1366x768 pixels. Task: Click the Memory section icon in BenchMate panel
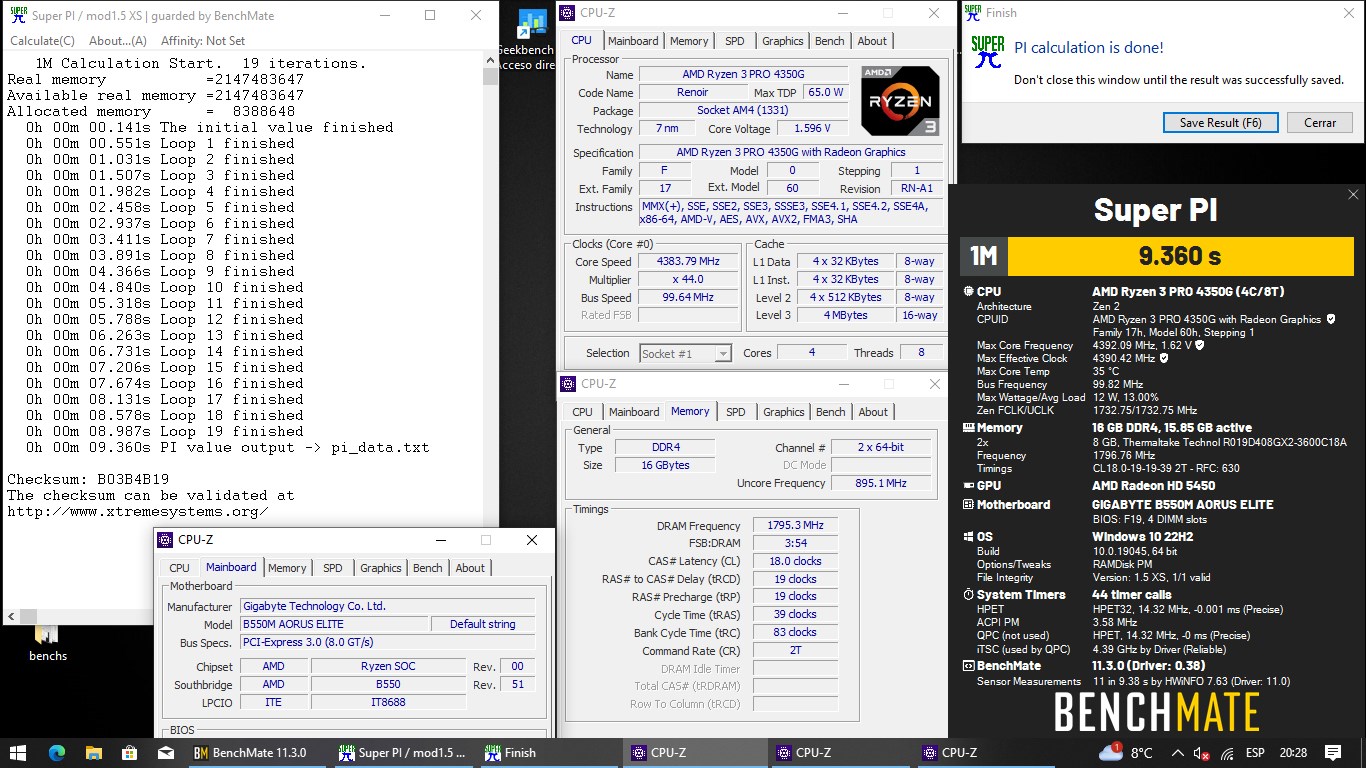(x=968, y=428)
